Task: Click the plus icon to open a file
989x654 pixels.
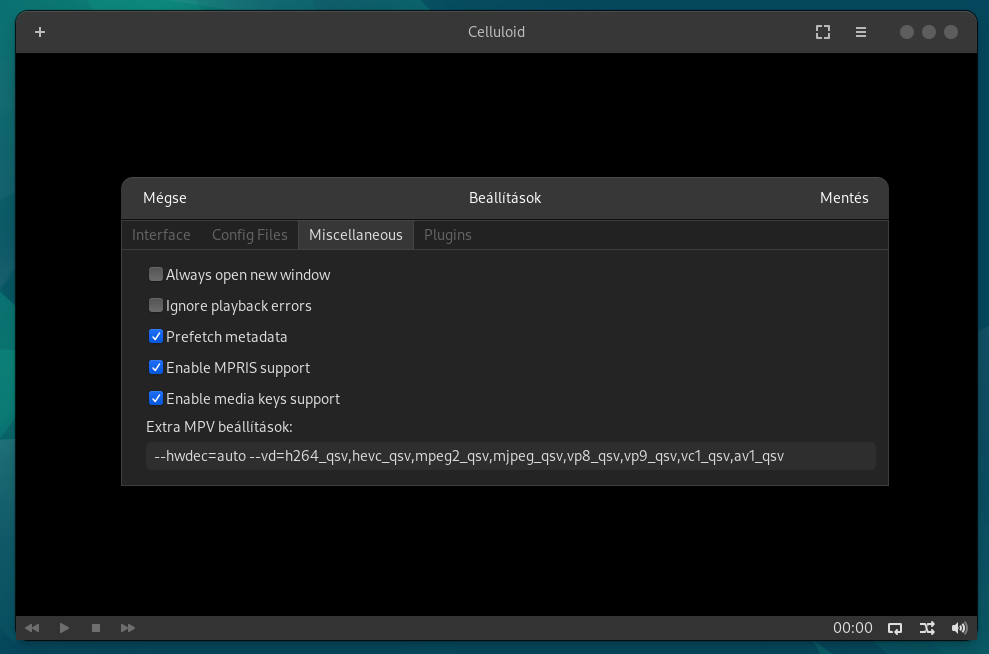Action: point(40,32)
